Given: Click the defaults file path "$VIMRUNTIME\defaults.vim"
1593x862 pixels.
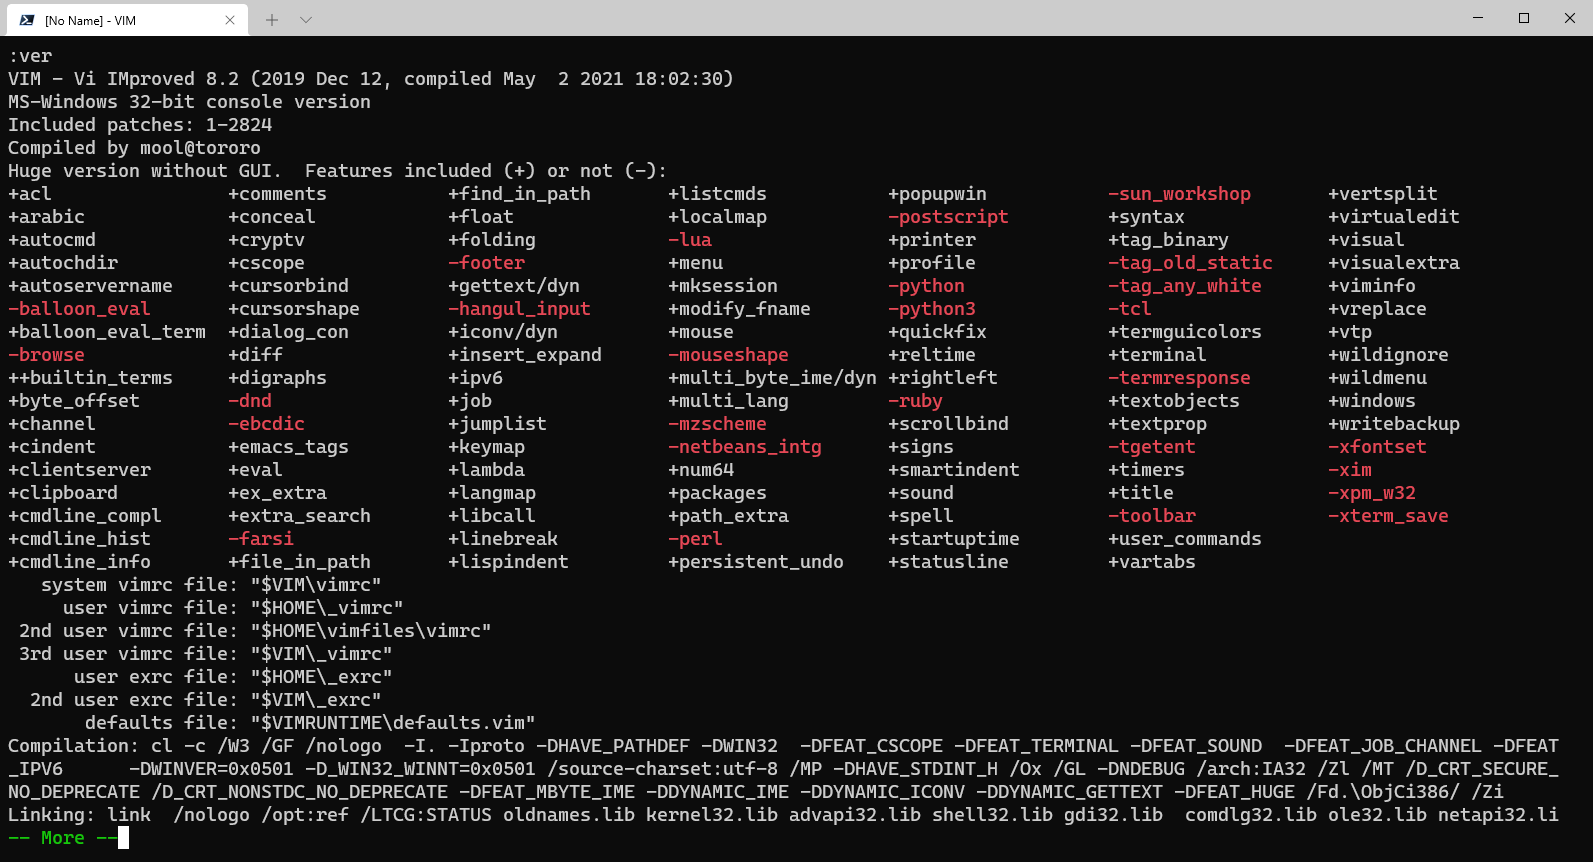Looking at the screenshot, I should (x=393, y=723).
